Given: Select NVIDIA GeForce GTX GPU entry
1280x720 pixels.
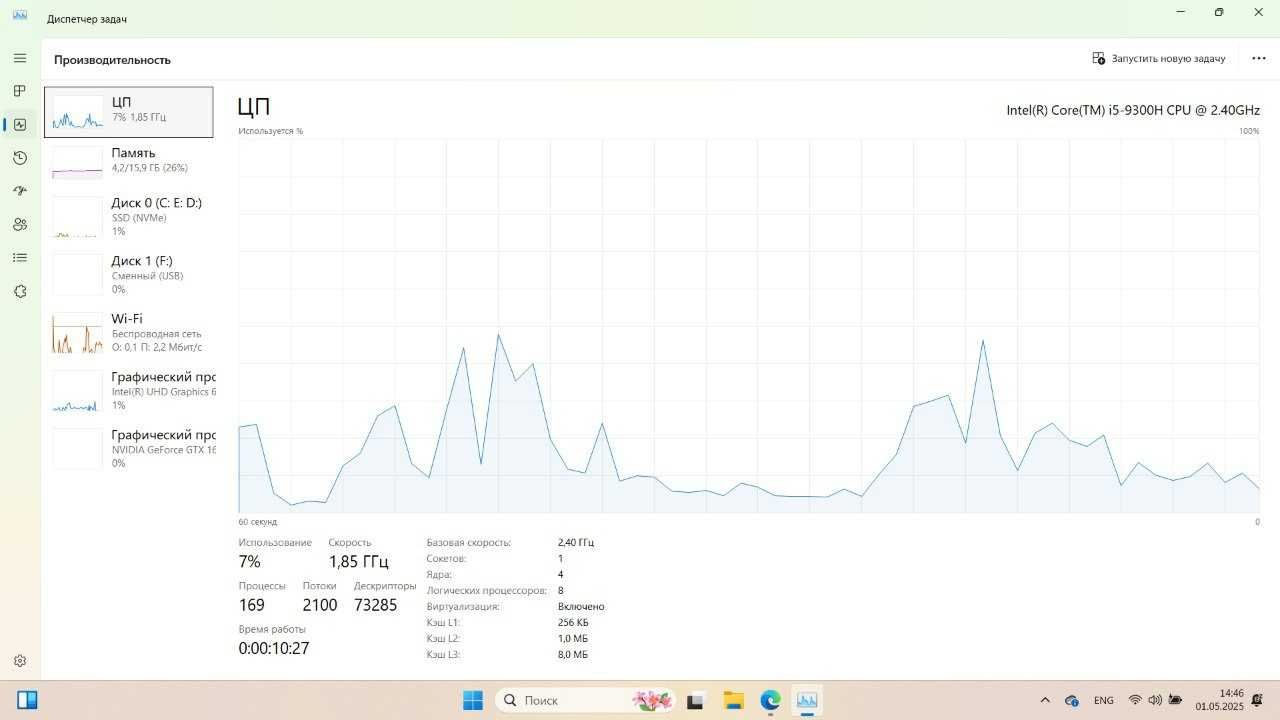Looking at the screenshot, I should pos(129,448).
